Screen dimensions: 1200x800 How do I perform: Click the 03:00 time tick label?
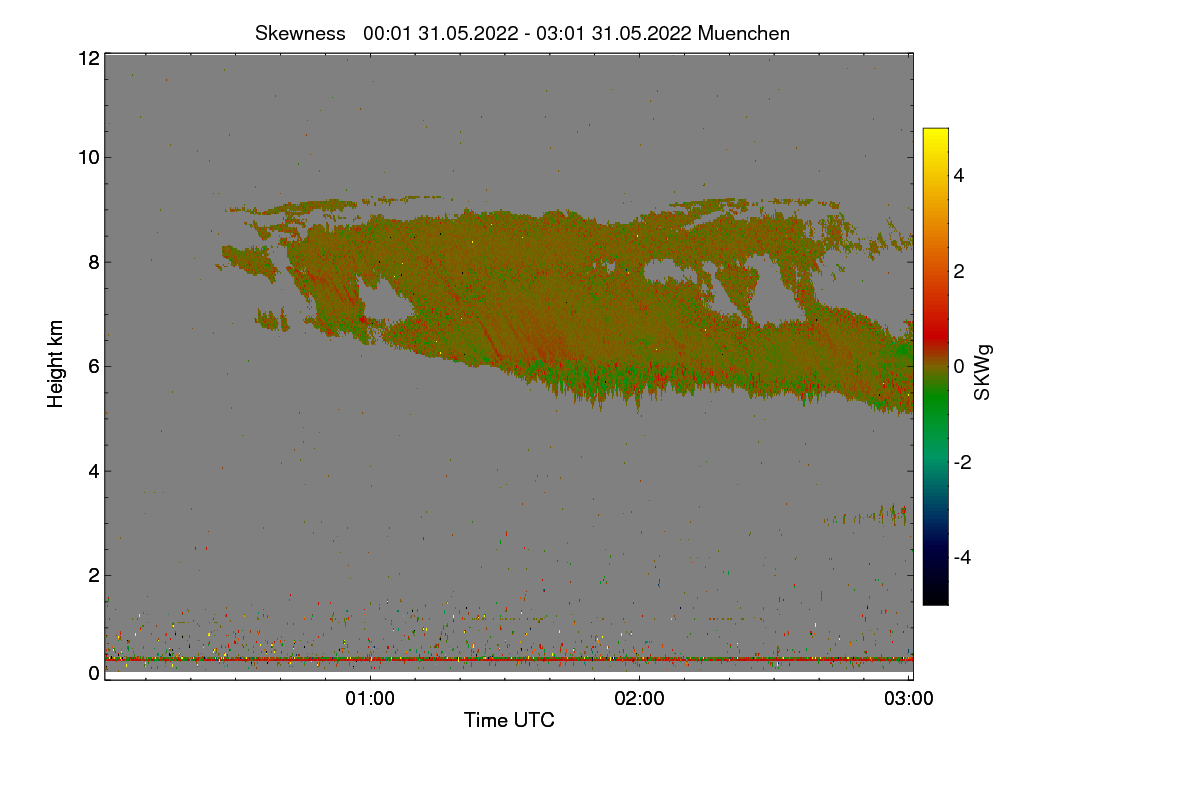coord(909,699)
